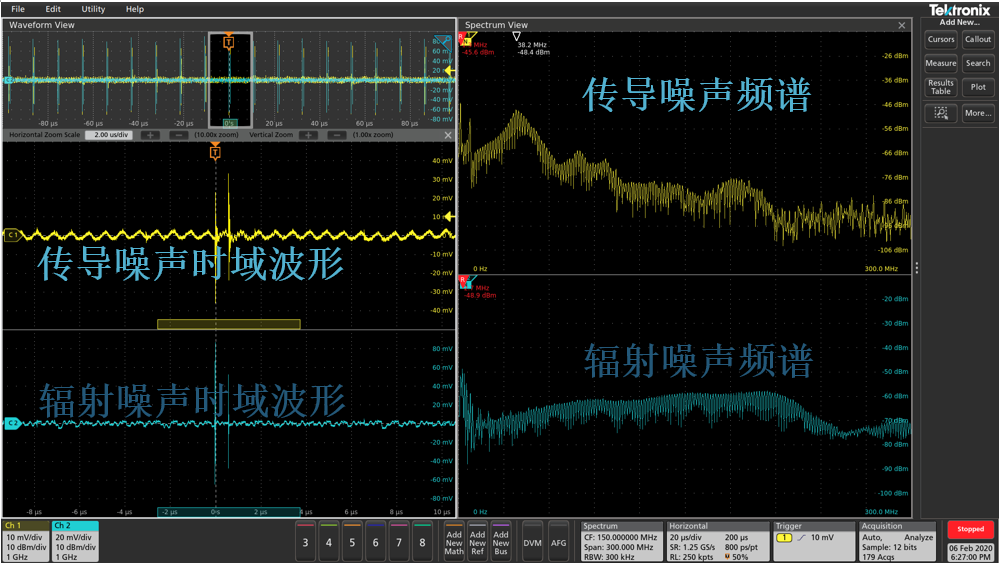Toggle channel 8 on
Viewport: 999px width, 565px height.
point(423,541)
